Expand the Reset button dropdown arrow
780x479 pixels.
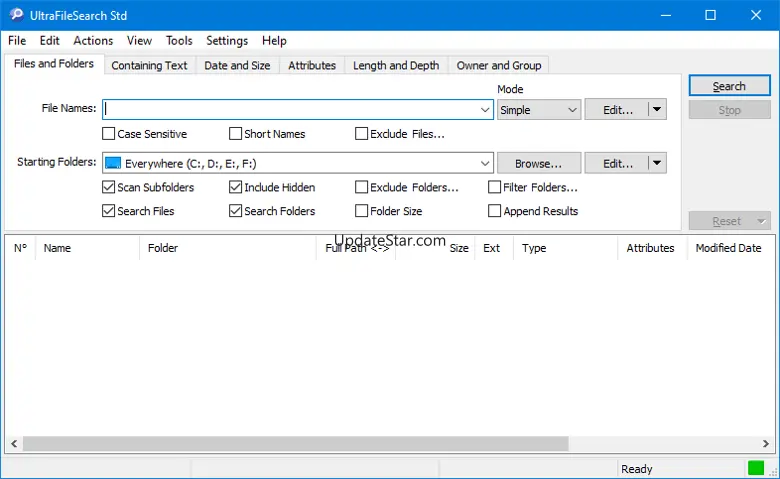point(761,221)
